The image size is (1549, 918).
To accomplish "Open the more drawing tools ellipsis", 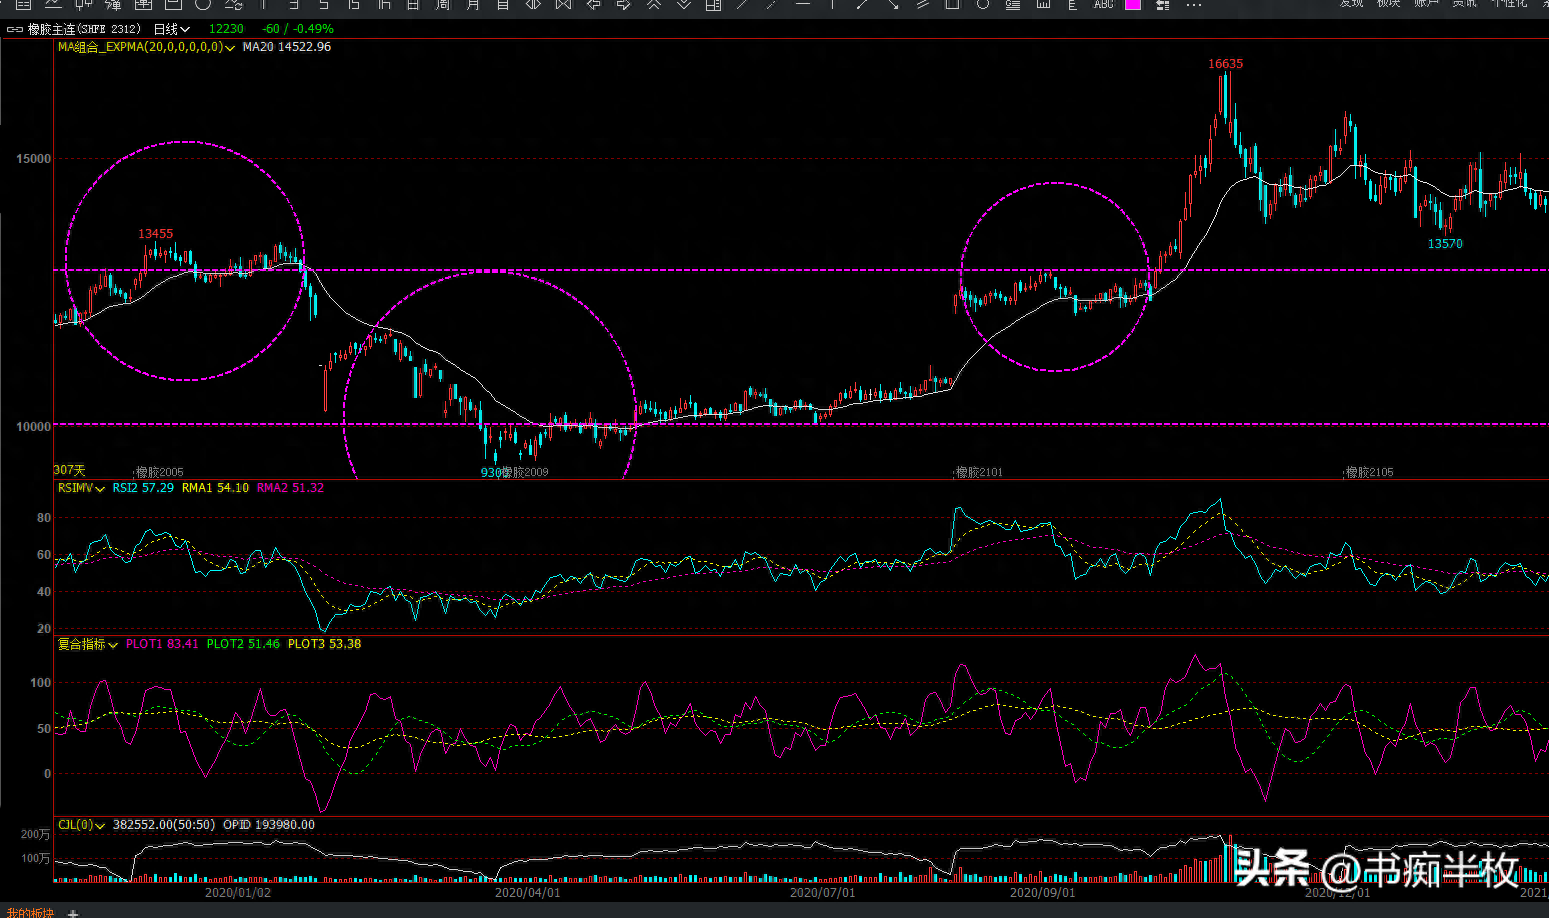I will [x=1193, y=5].
